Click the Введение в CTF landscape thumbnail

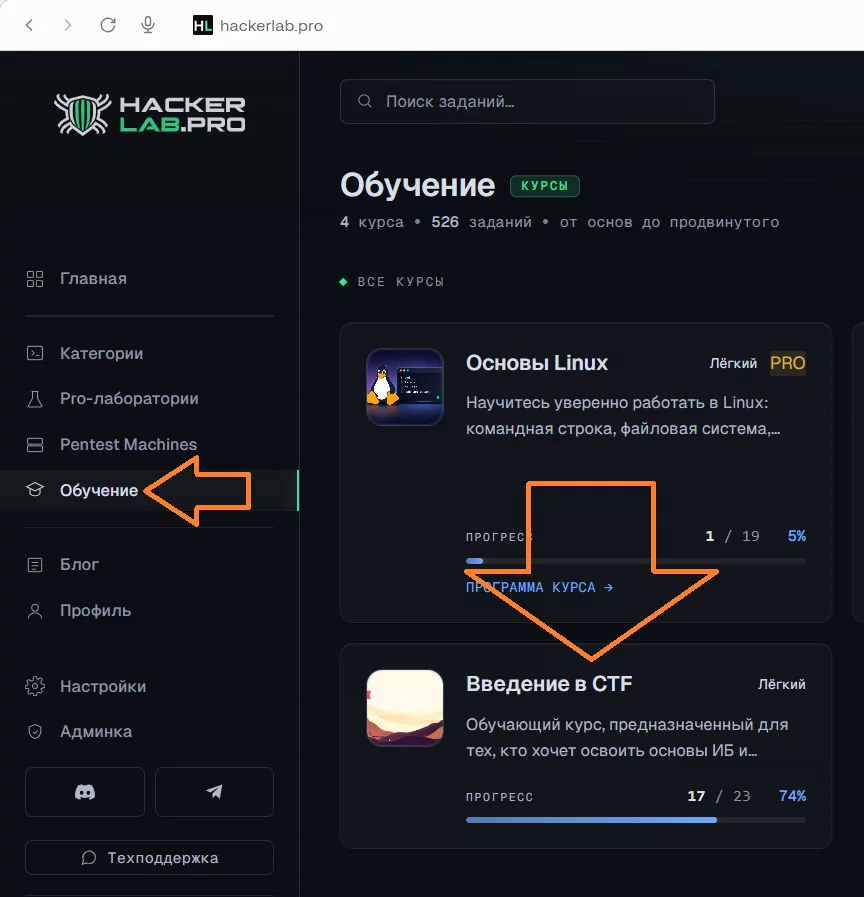[x=405, y=708]
